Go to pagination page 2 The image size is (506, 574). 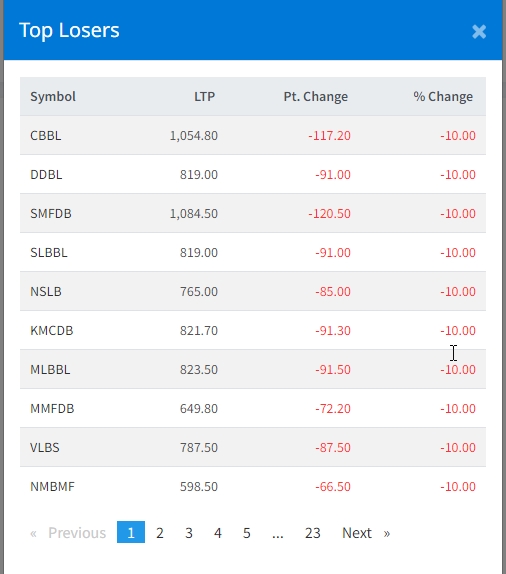tap(160, 533)
